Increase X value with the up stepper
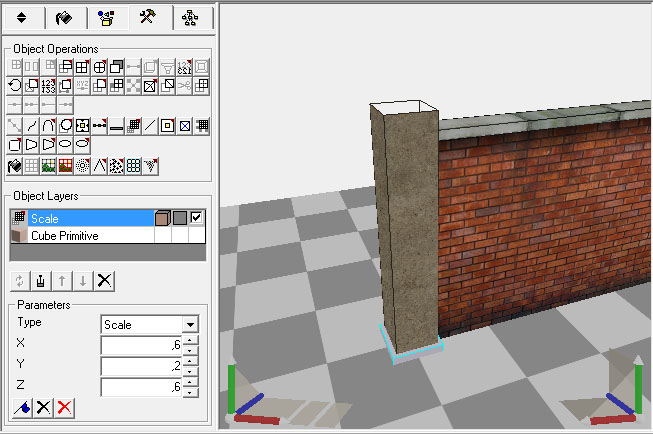The width and height of the screenshot is (653, 434). [189, 340]
